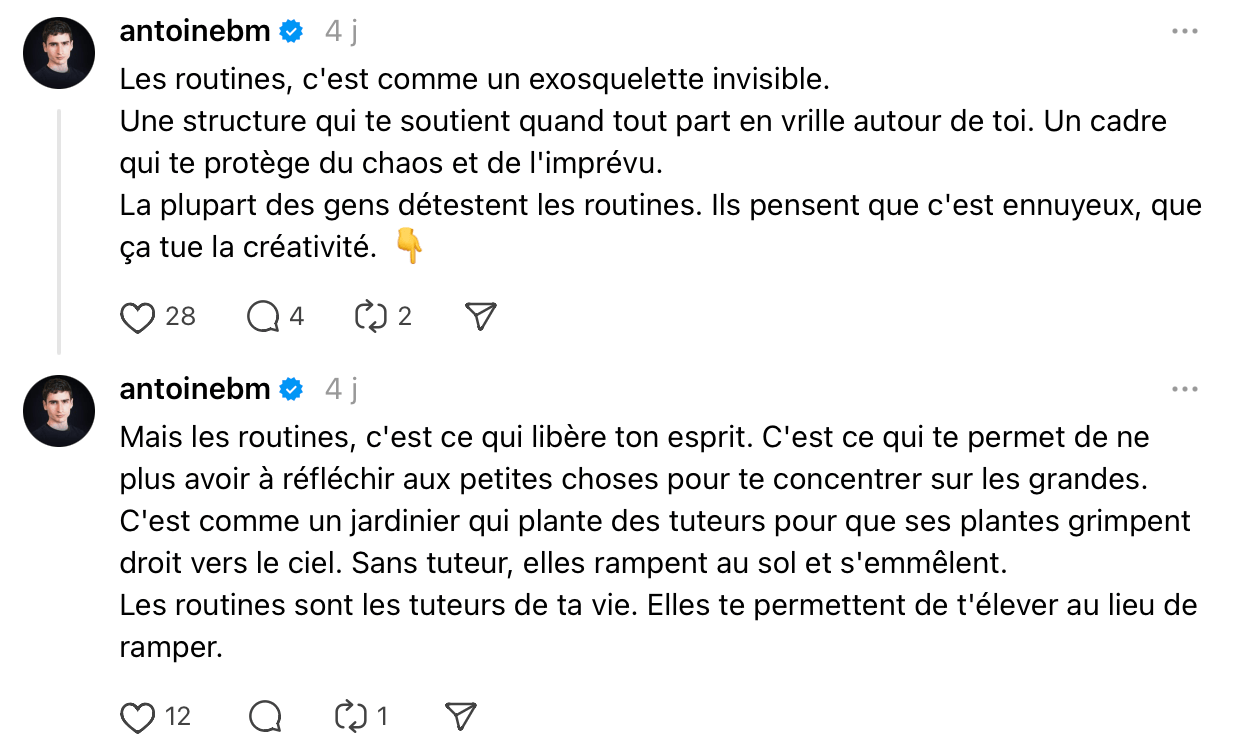This screenshot has width=1242, height=750.
Task: Click the verified badge on the second post
Action: pyautogui.click(x=291, y=389)
